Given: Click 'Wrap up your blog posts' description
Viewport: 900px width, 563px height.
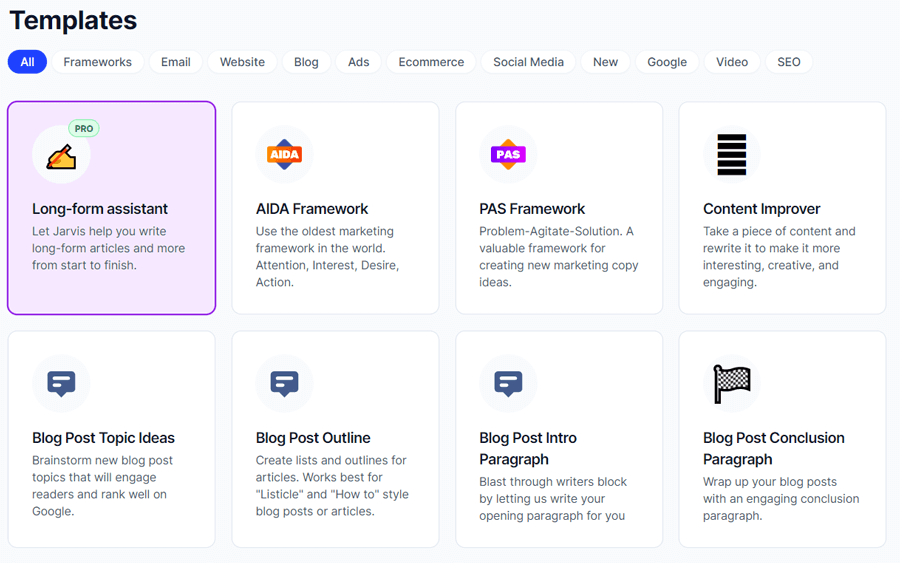Looking at the screenshot, I should pos(781,499).
